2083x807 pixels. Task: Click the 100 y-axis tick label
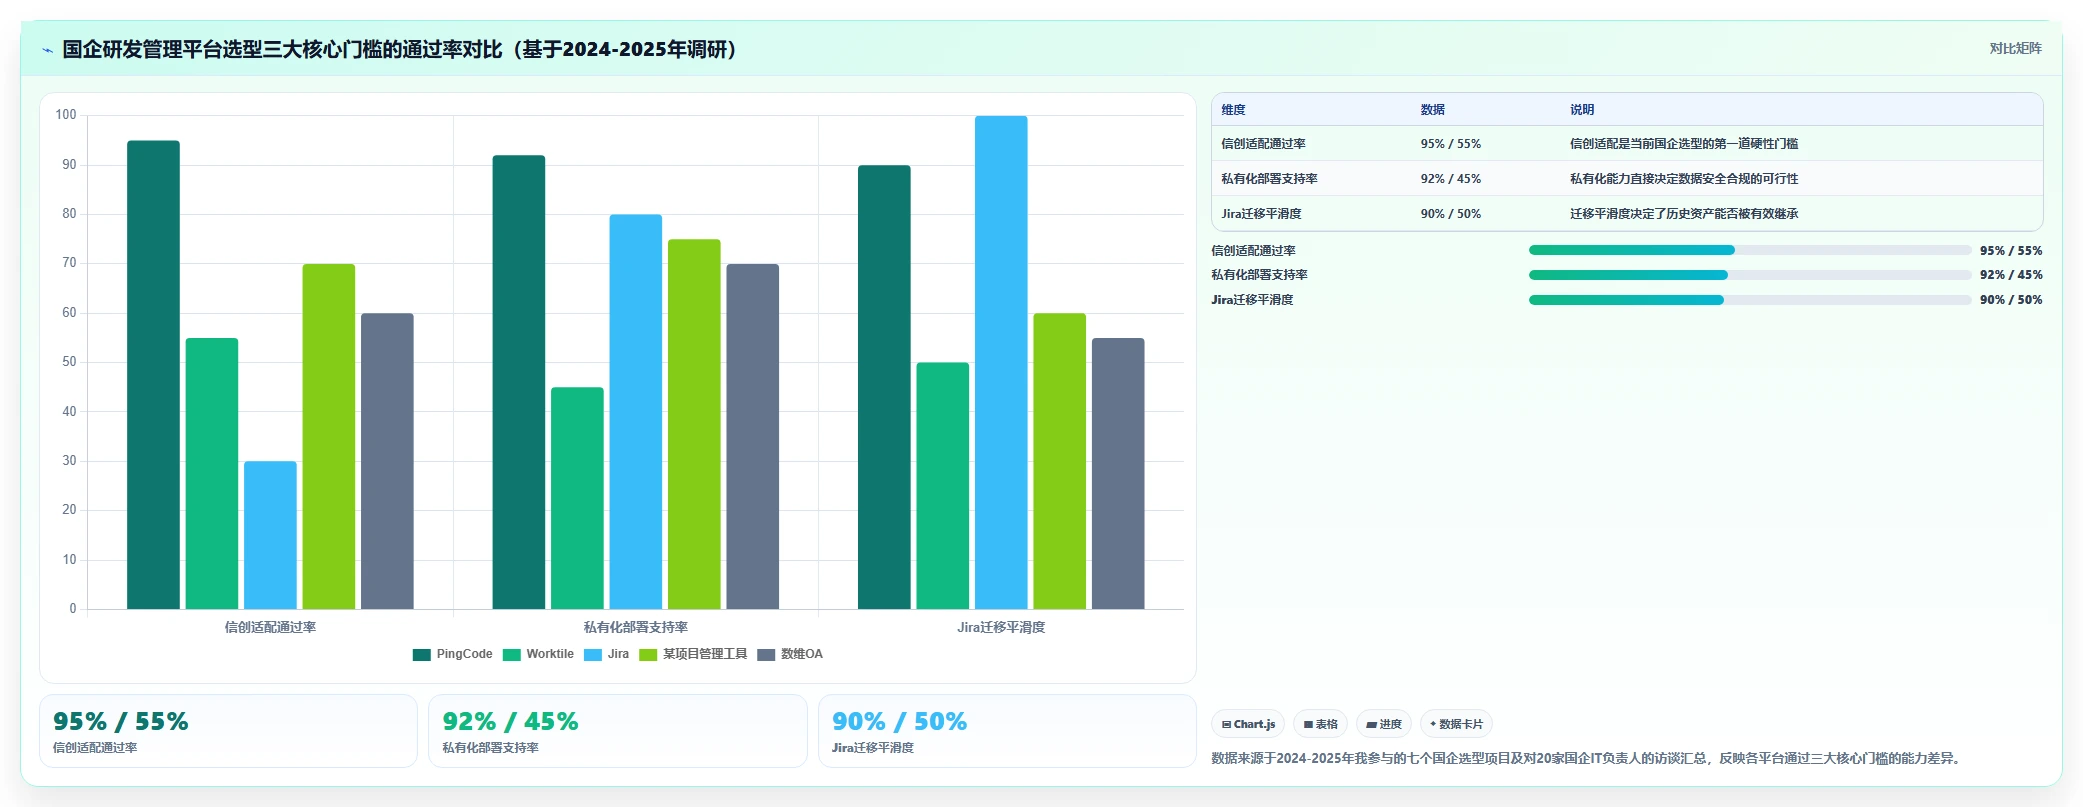click(x=66, y=115)
